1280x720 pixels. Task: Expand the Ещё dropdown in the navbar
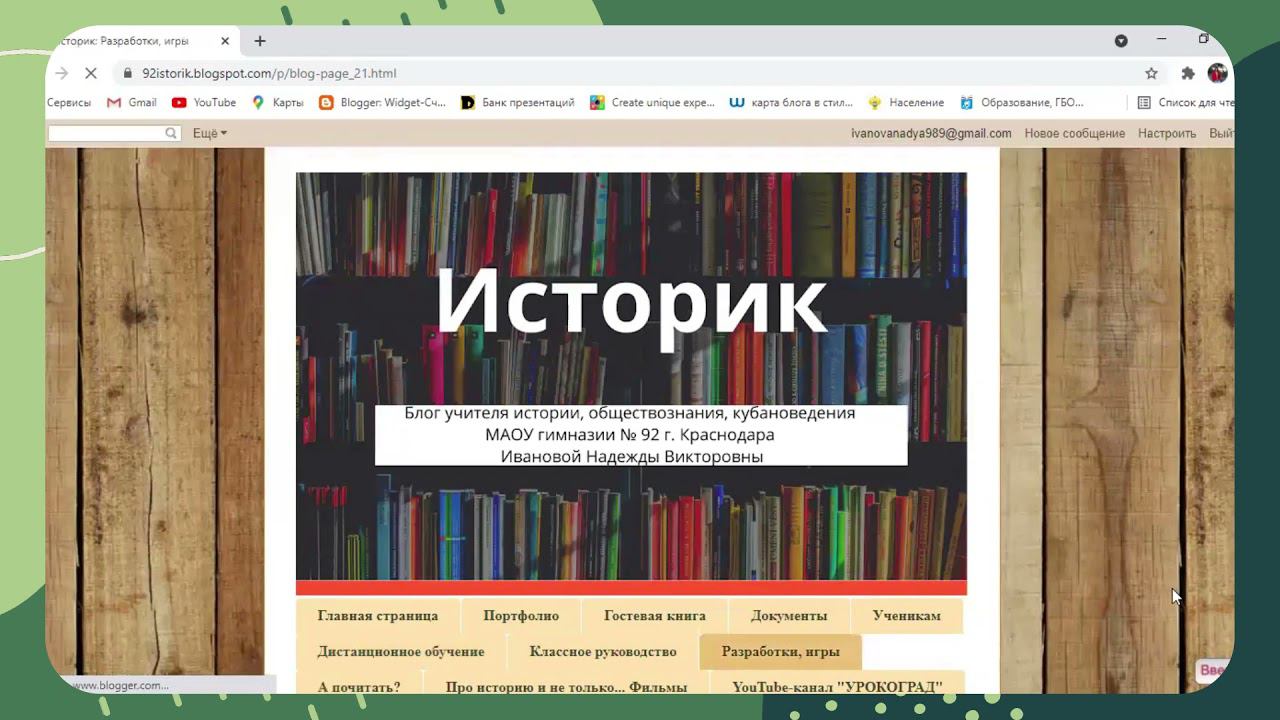tap(209, 133)
